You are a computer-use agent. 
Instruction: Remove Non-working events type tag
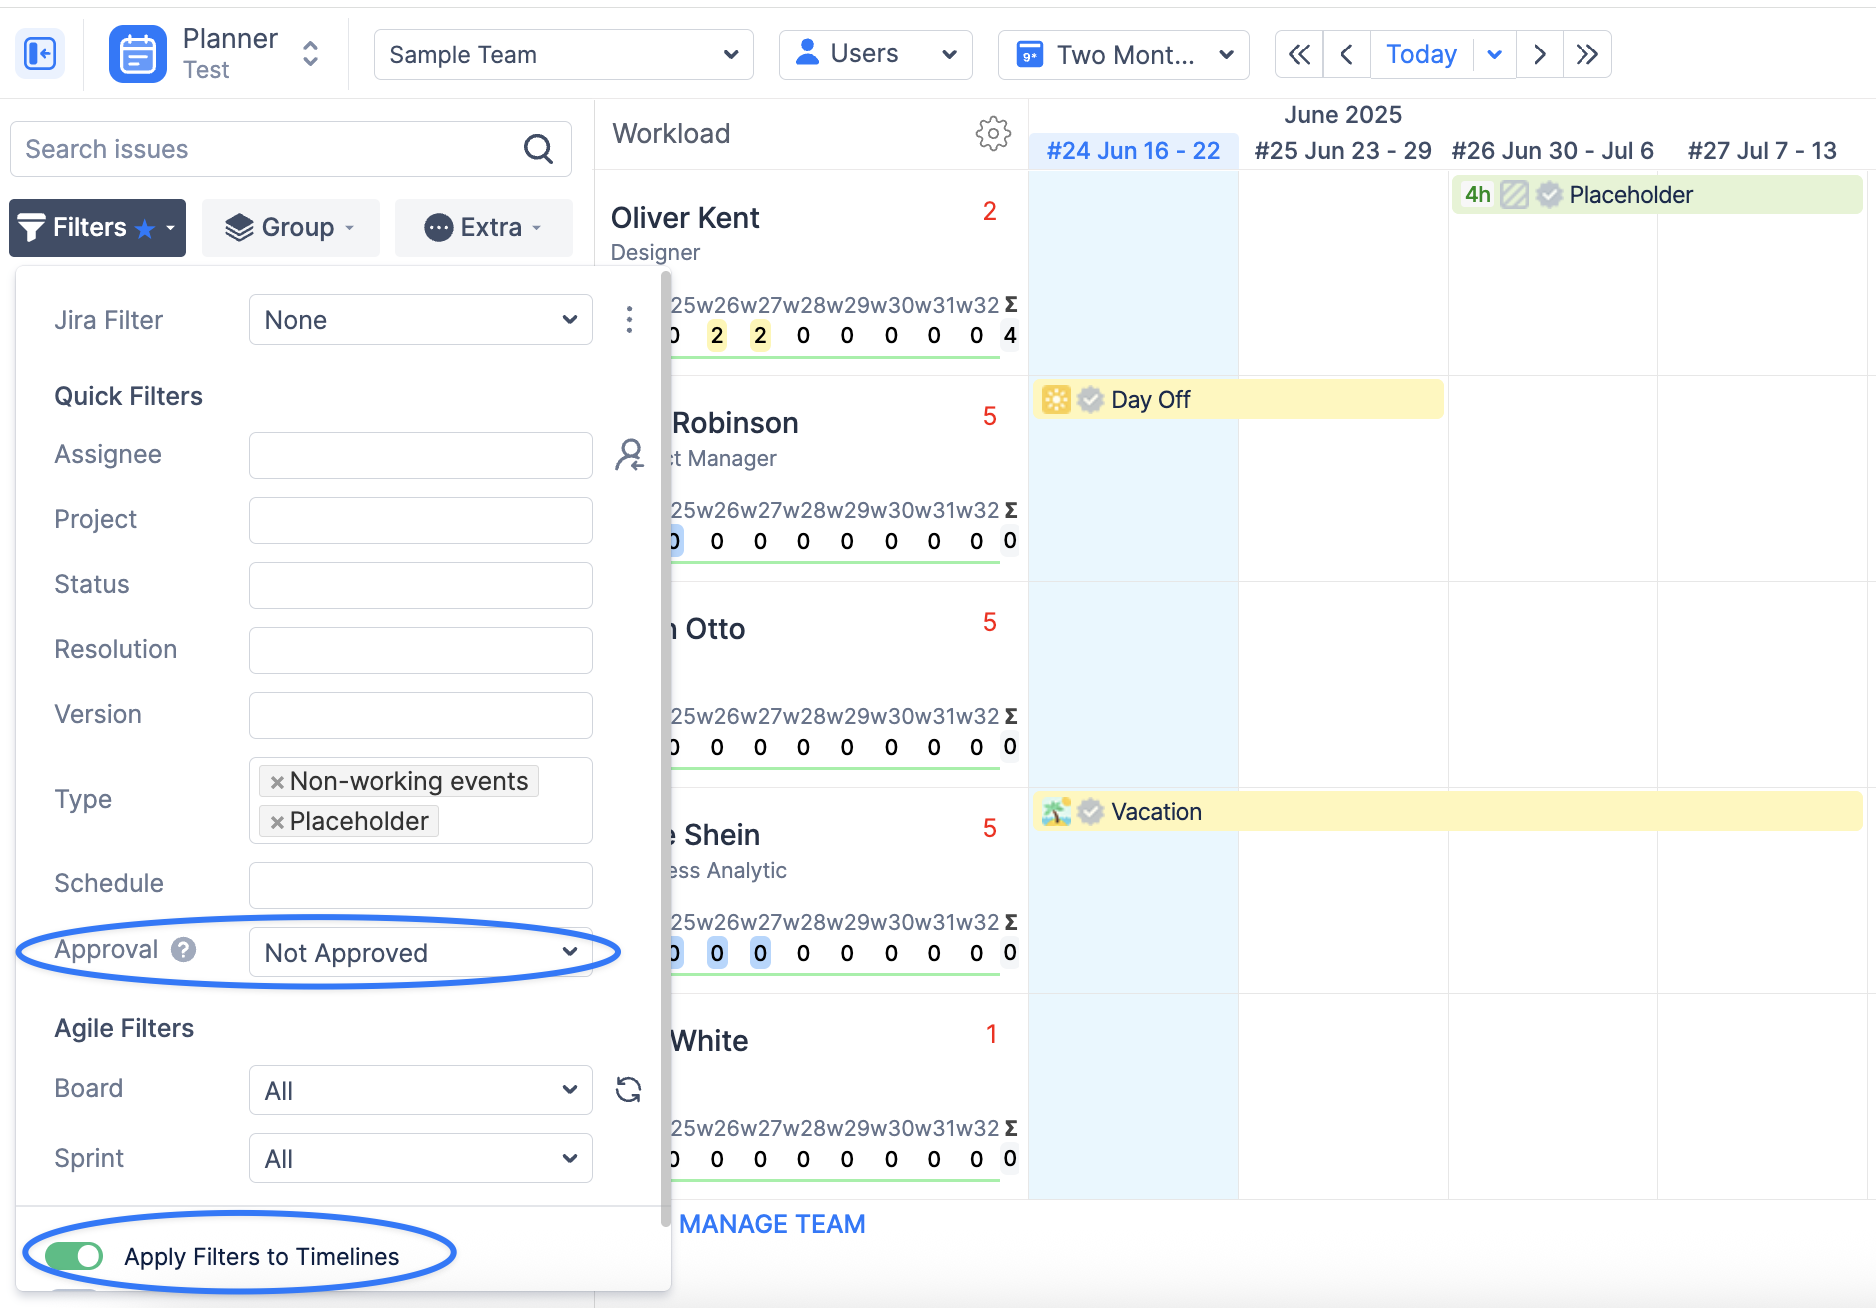277,782
